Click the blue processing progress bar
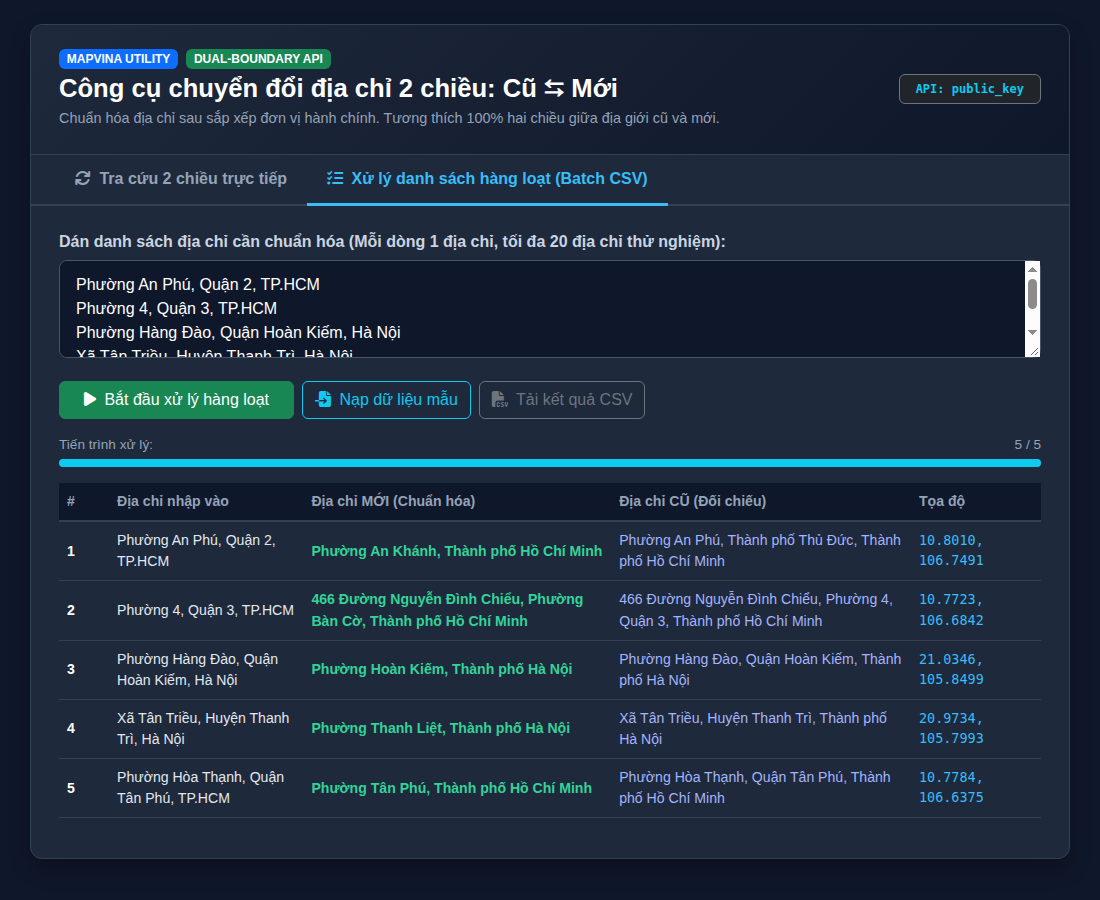 (550, 463)
